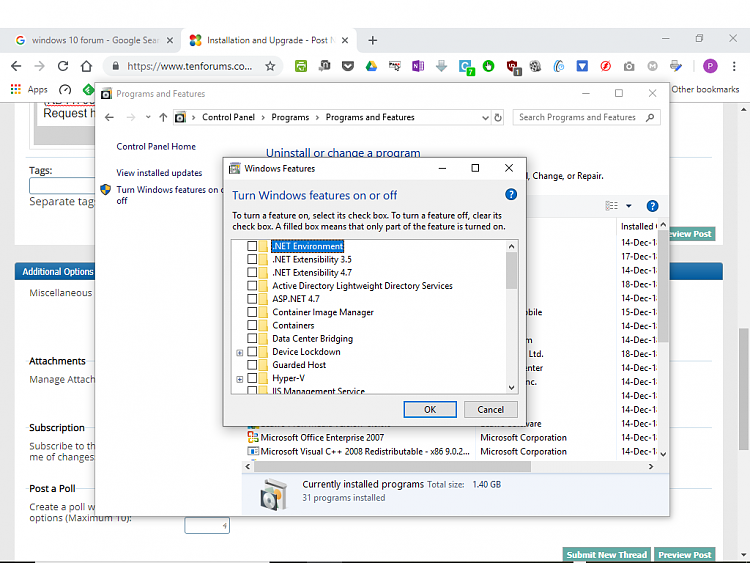Enable Data Center Bridging feature
Viewport: 750px width, 563px height.
(252, 338)
